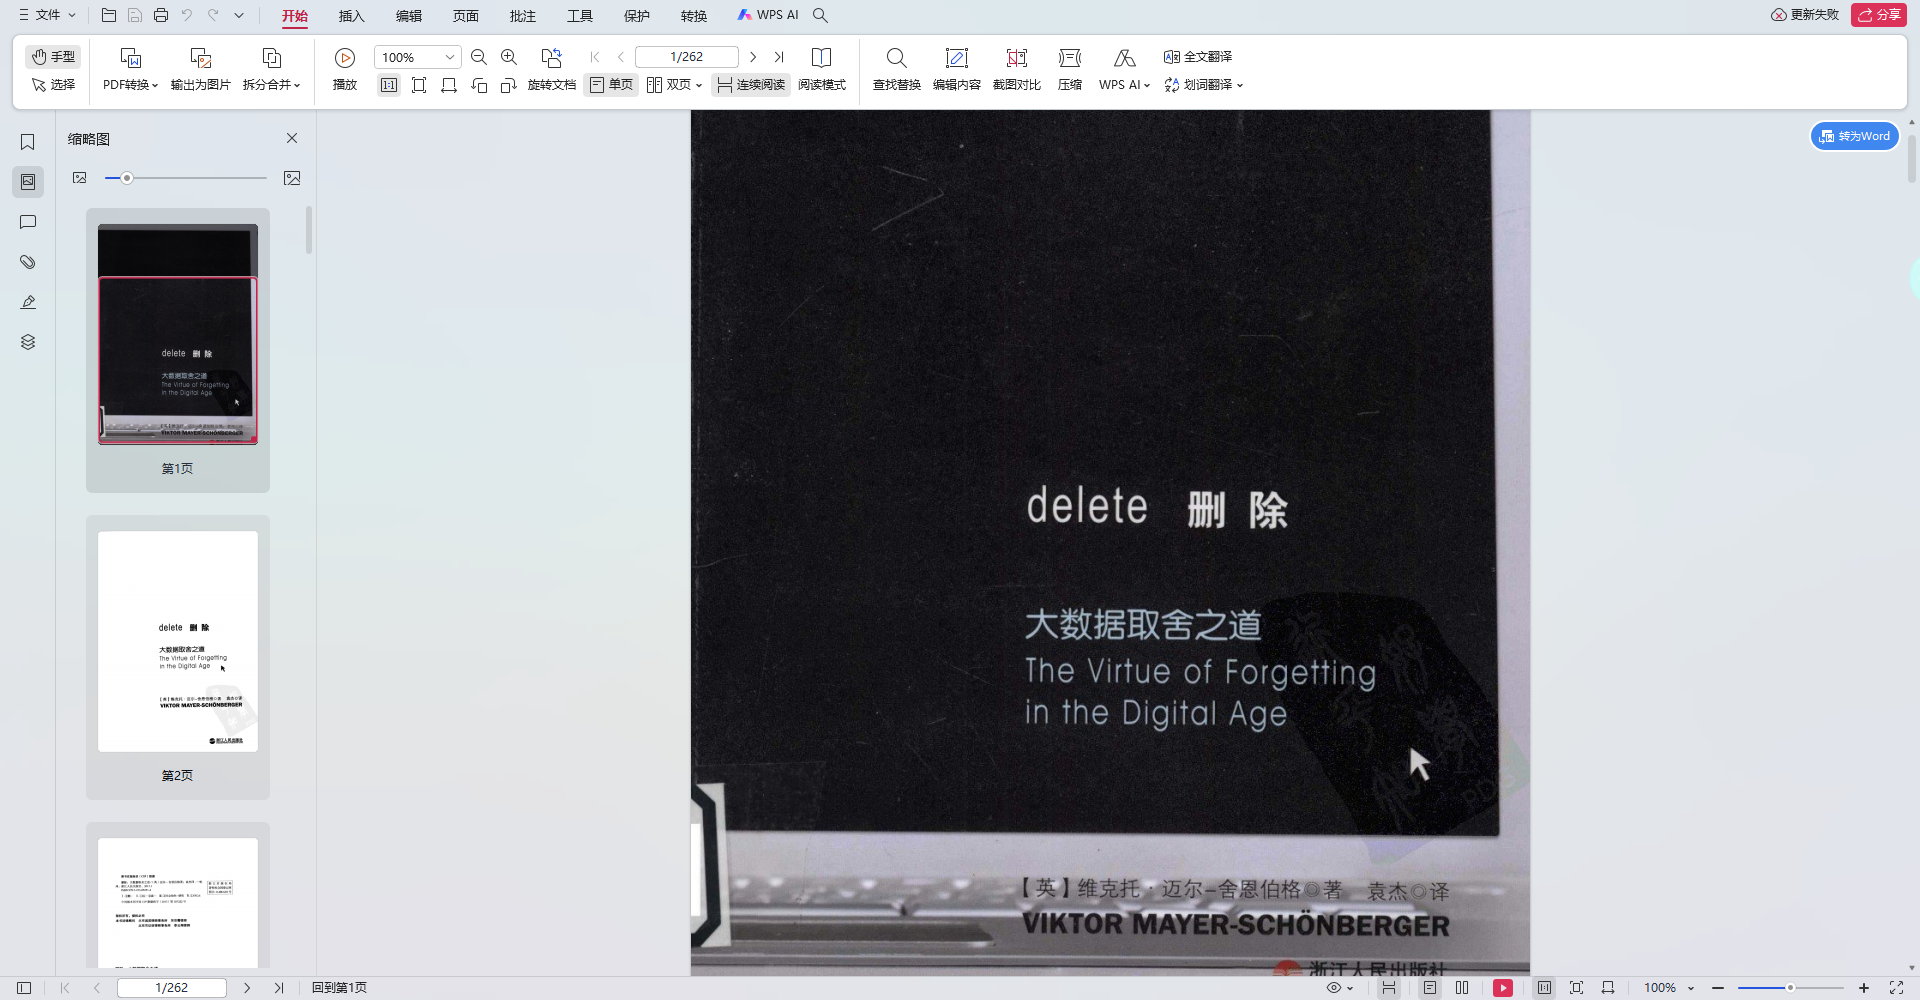The height and width of the screenshot is (1000, 1920).
Task: Open the Split and Merge dropdown
Action: 271,85
